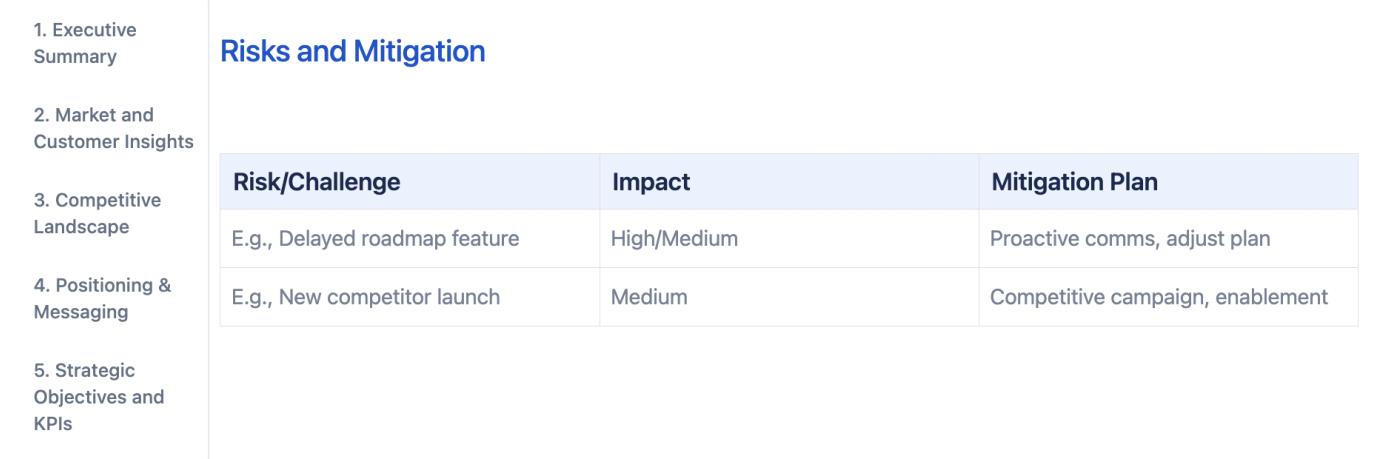Screen dimensions: 1400x459
Task: Navigate to Positioning & Messaging section
Action: coord(102,298)
